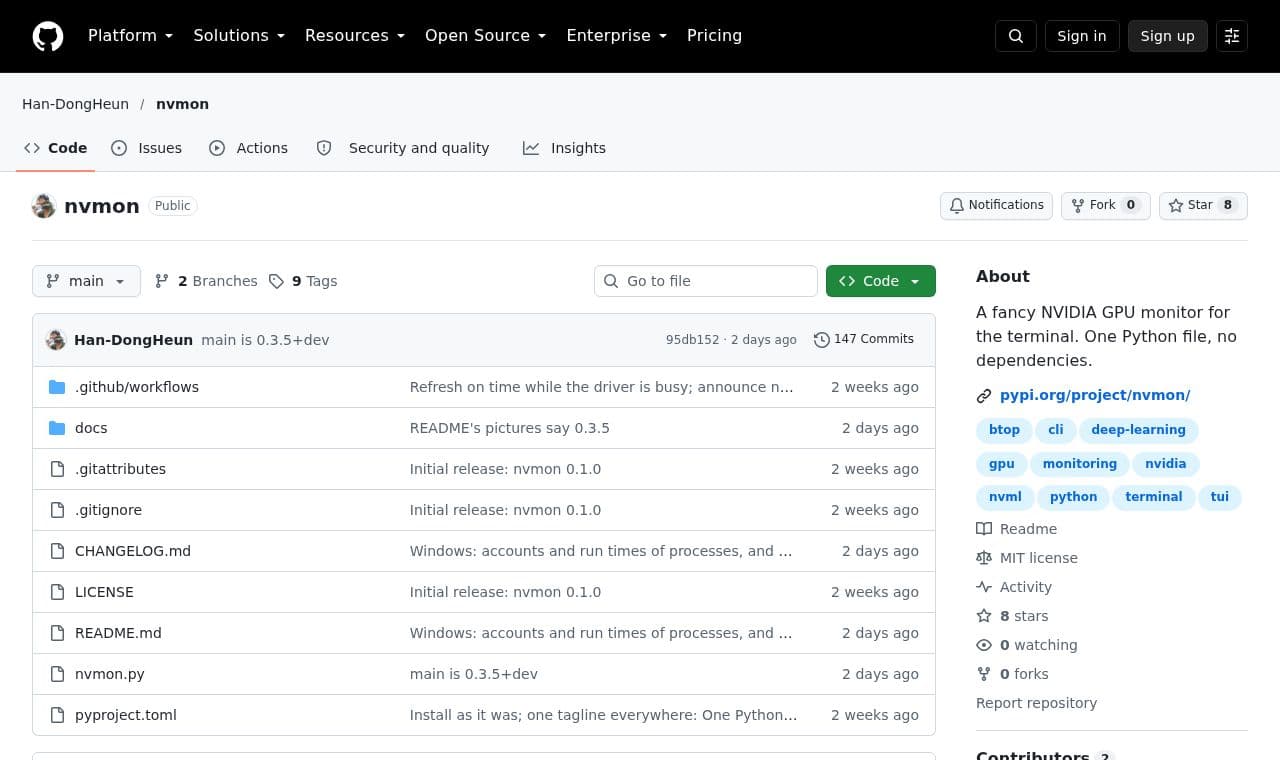1280x760 pixels.
Task: Open commit hash 95db152
Action: [x=693, y=340]
